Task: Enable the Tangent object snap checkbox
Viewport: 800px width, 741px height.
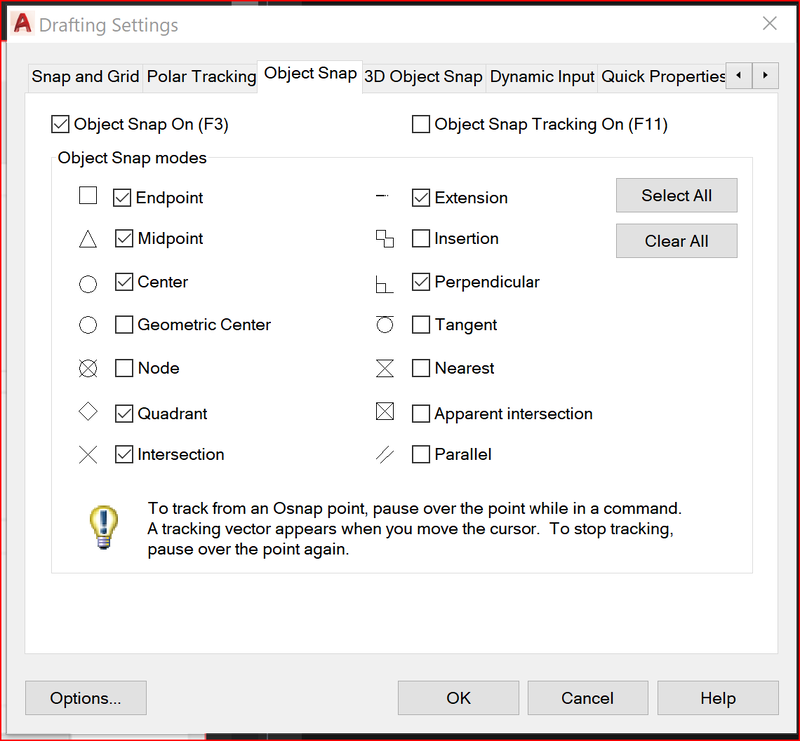Action: point(421,325)
